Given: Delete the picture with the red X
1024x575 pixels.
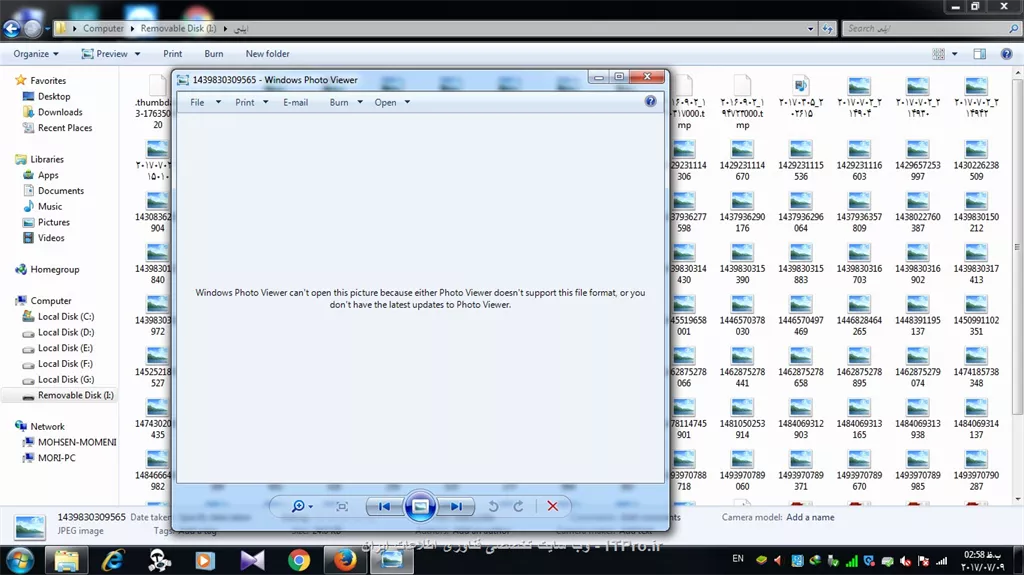Looking at the screenshot, I should pos(552,506).
